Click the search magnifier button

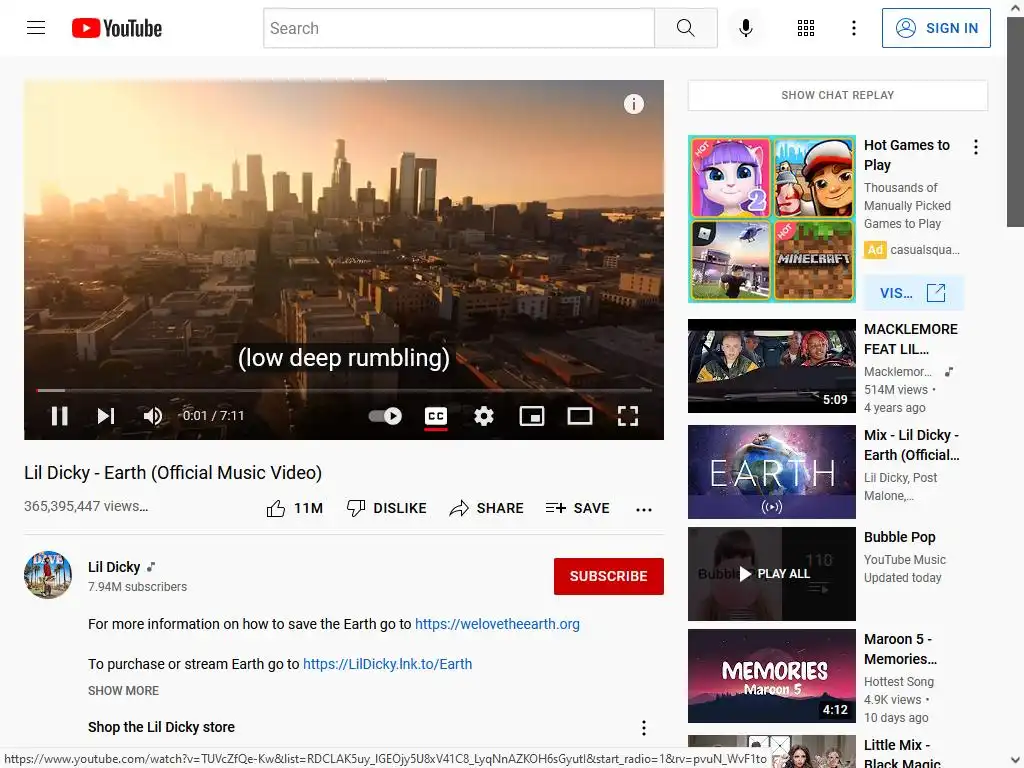point(685,28)
